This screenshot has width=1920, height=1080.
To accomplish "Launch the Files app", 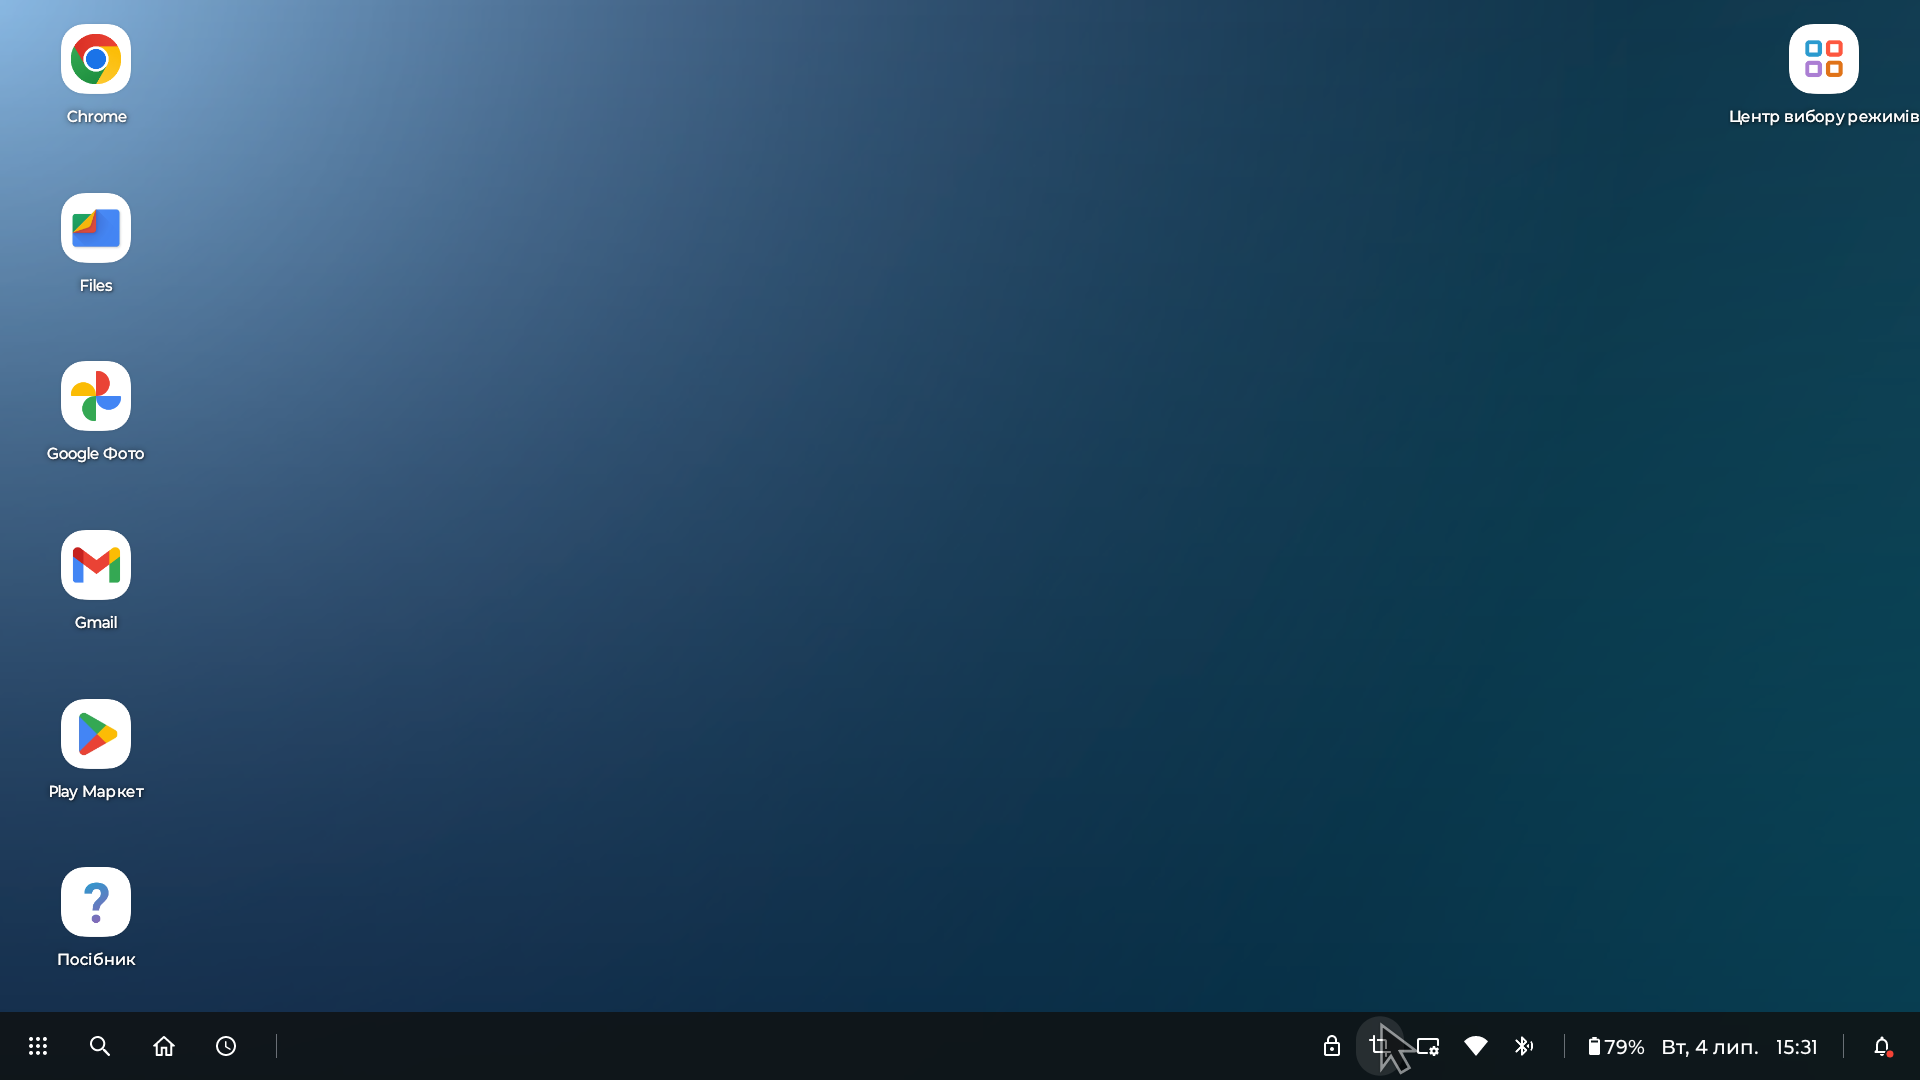I will [x=96, y=228].
